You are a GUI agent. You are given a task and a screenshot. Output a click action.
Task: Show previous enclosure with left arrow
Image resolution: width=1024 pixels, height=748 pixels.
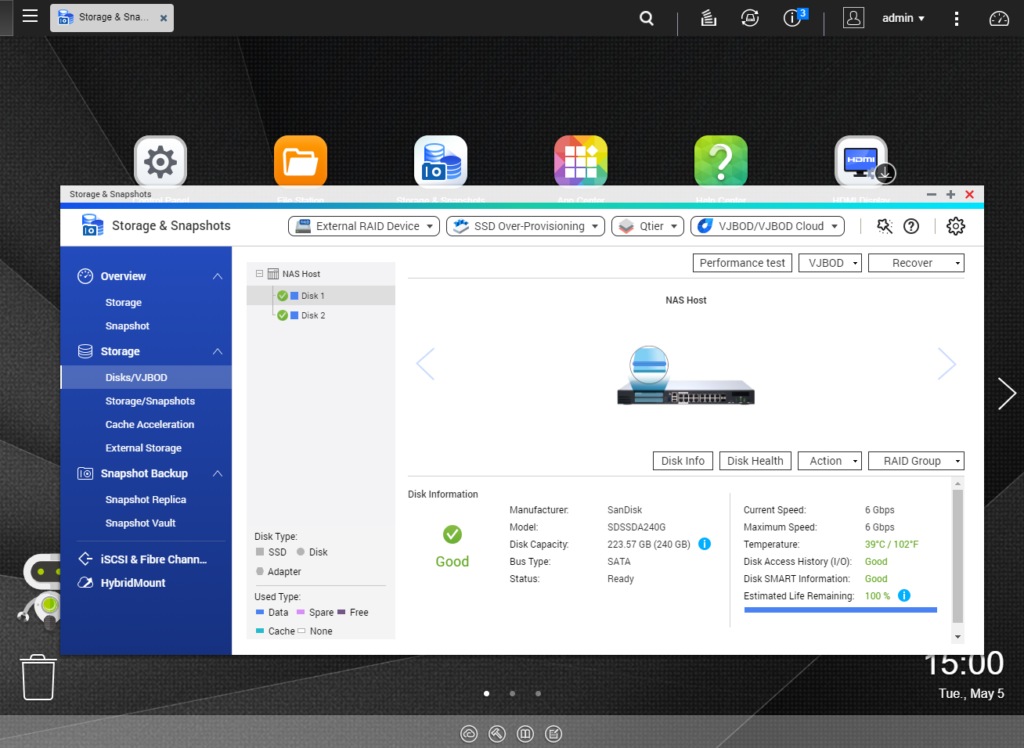[x=425, y=364]
